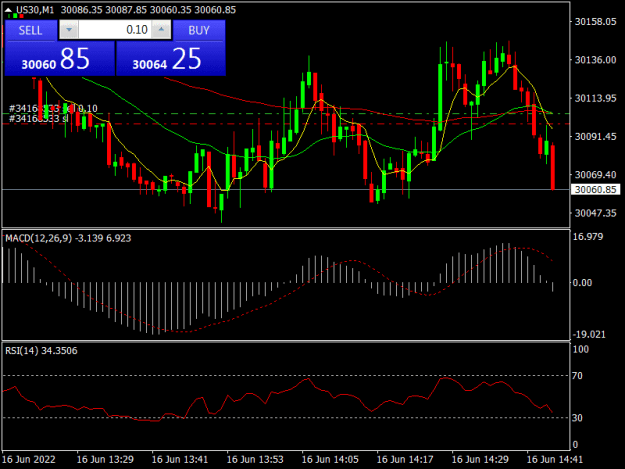Image resolution: width=625 pixels, height=469 pixels.
Task: Click the RSI(14) 34.3506 indicator label
Action: (x=41, y=351)
